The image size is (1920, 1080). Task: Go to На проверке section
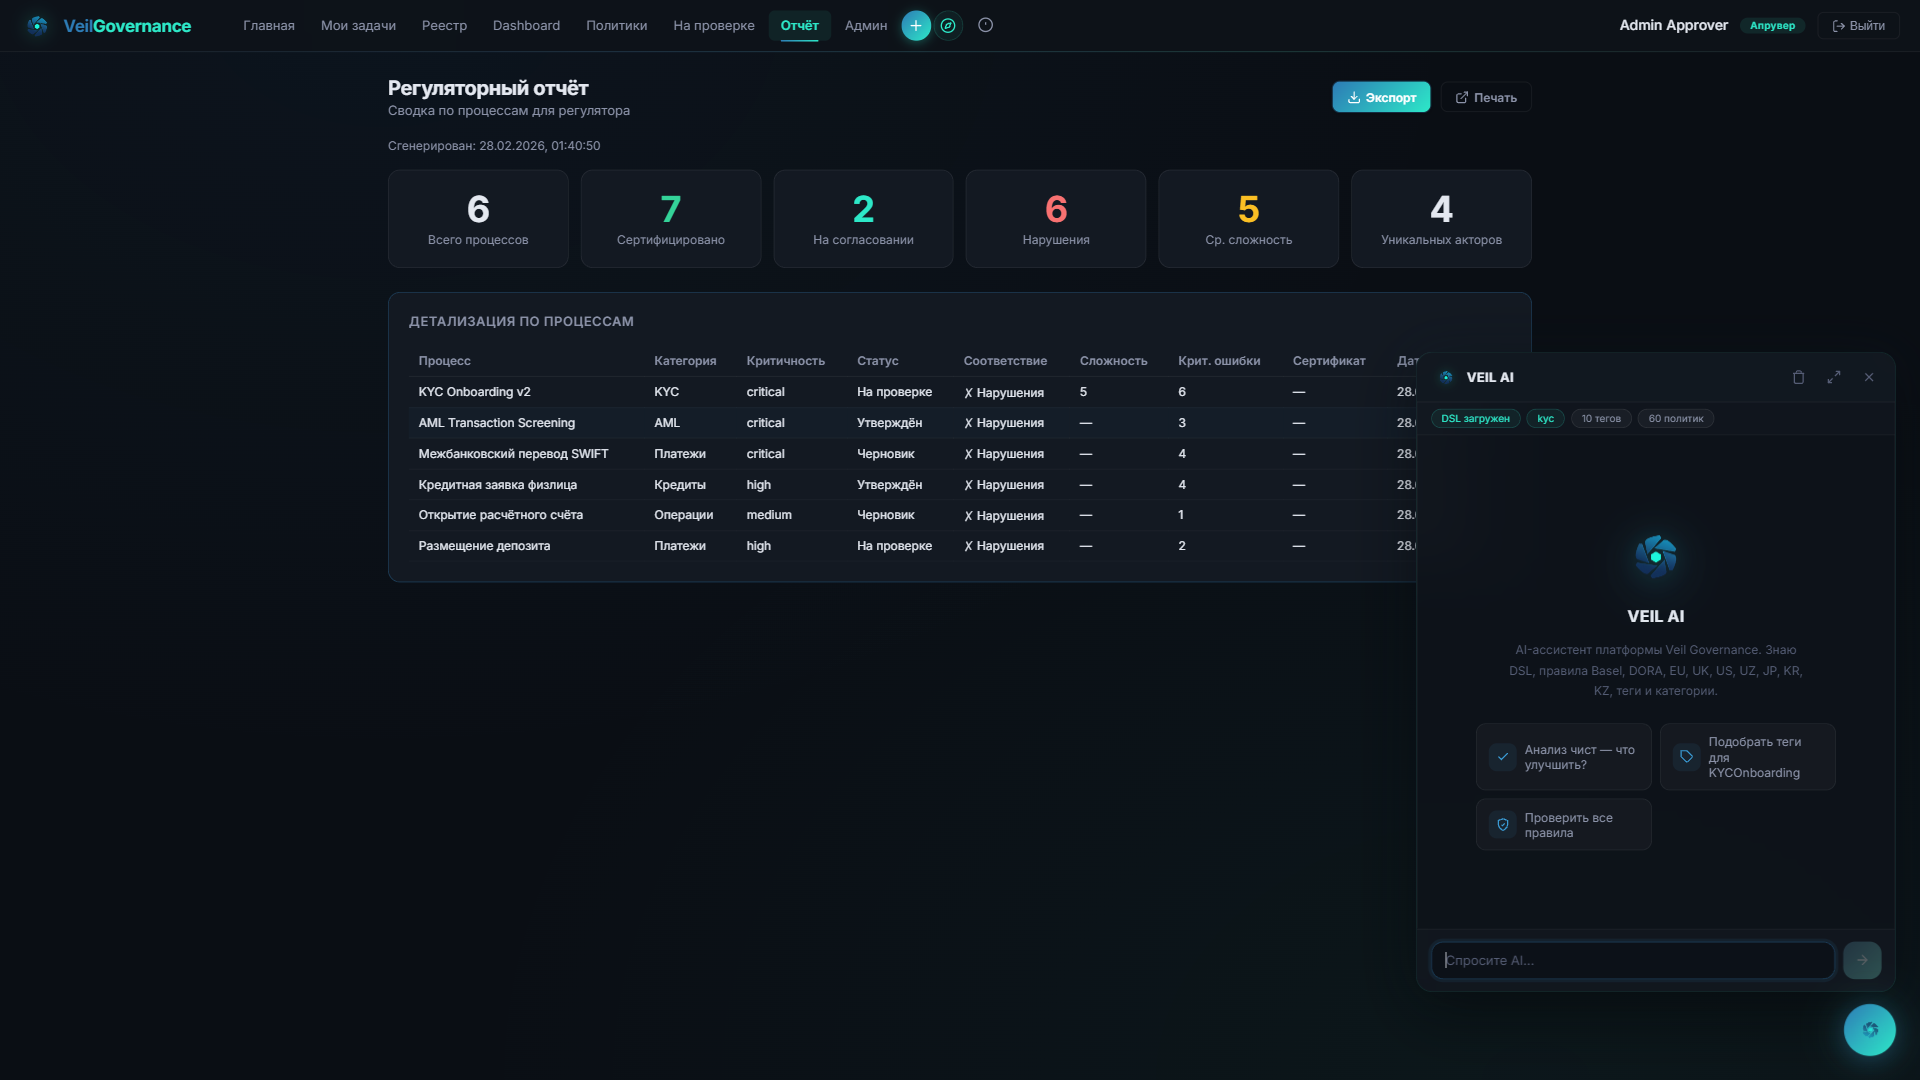pyautogui.click(x=713, y=26)
